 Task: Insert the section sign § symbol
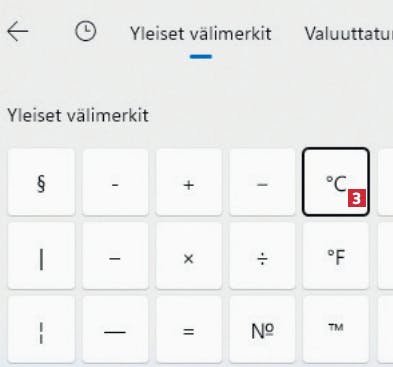tap(41, 182)
